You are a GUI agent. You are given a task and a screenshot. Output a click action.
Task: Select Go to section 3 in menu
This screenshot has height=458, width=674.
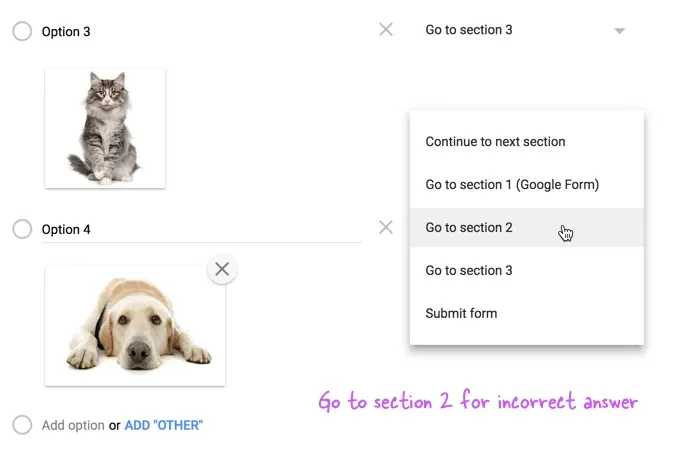[x=469, y=271]
